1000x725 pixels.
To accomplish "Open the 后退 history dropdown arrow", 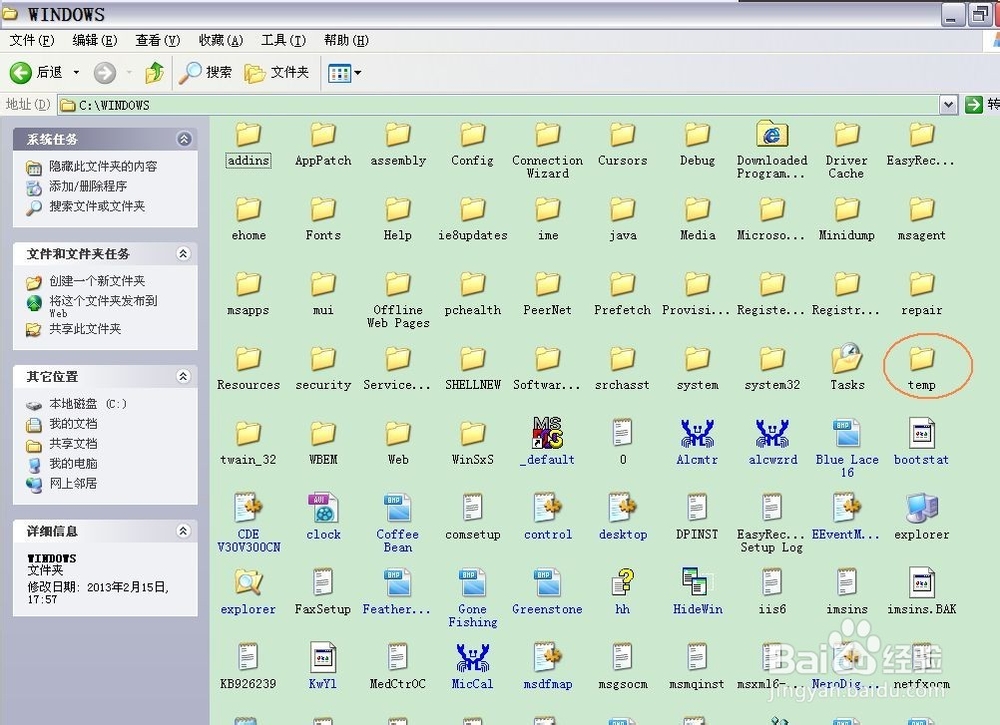I will 76,73.
